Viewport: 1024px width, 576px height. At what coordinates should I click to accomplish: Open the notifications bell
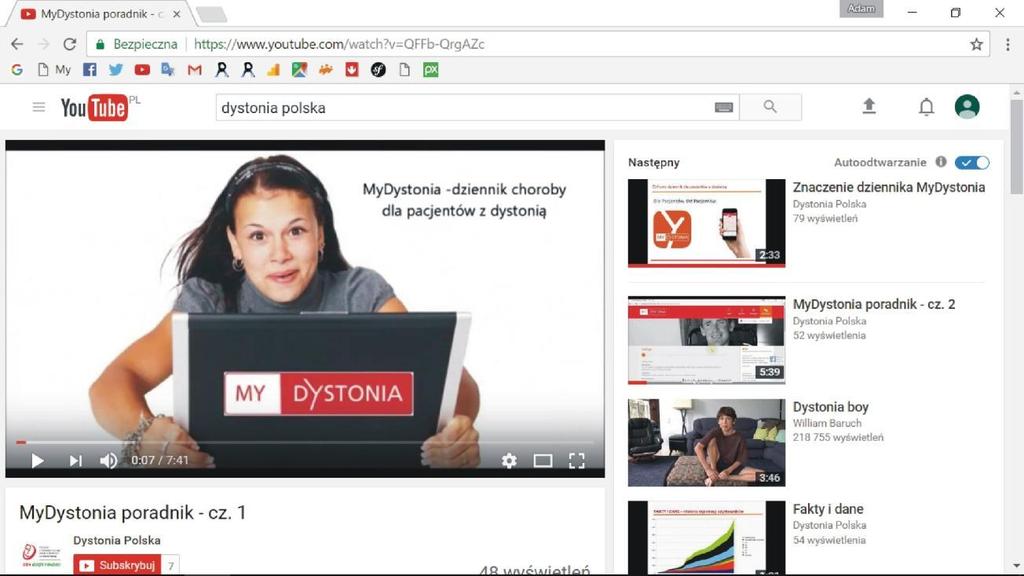tap(926, 107)
